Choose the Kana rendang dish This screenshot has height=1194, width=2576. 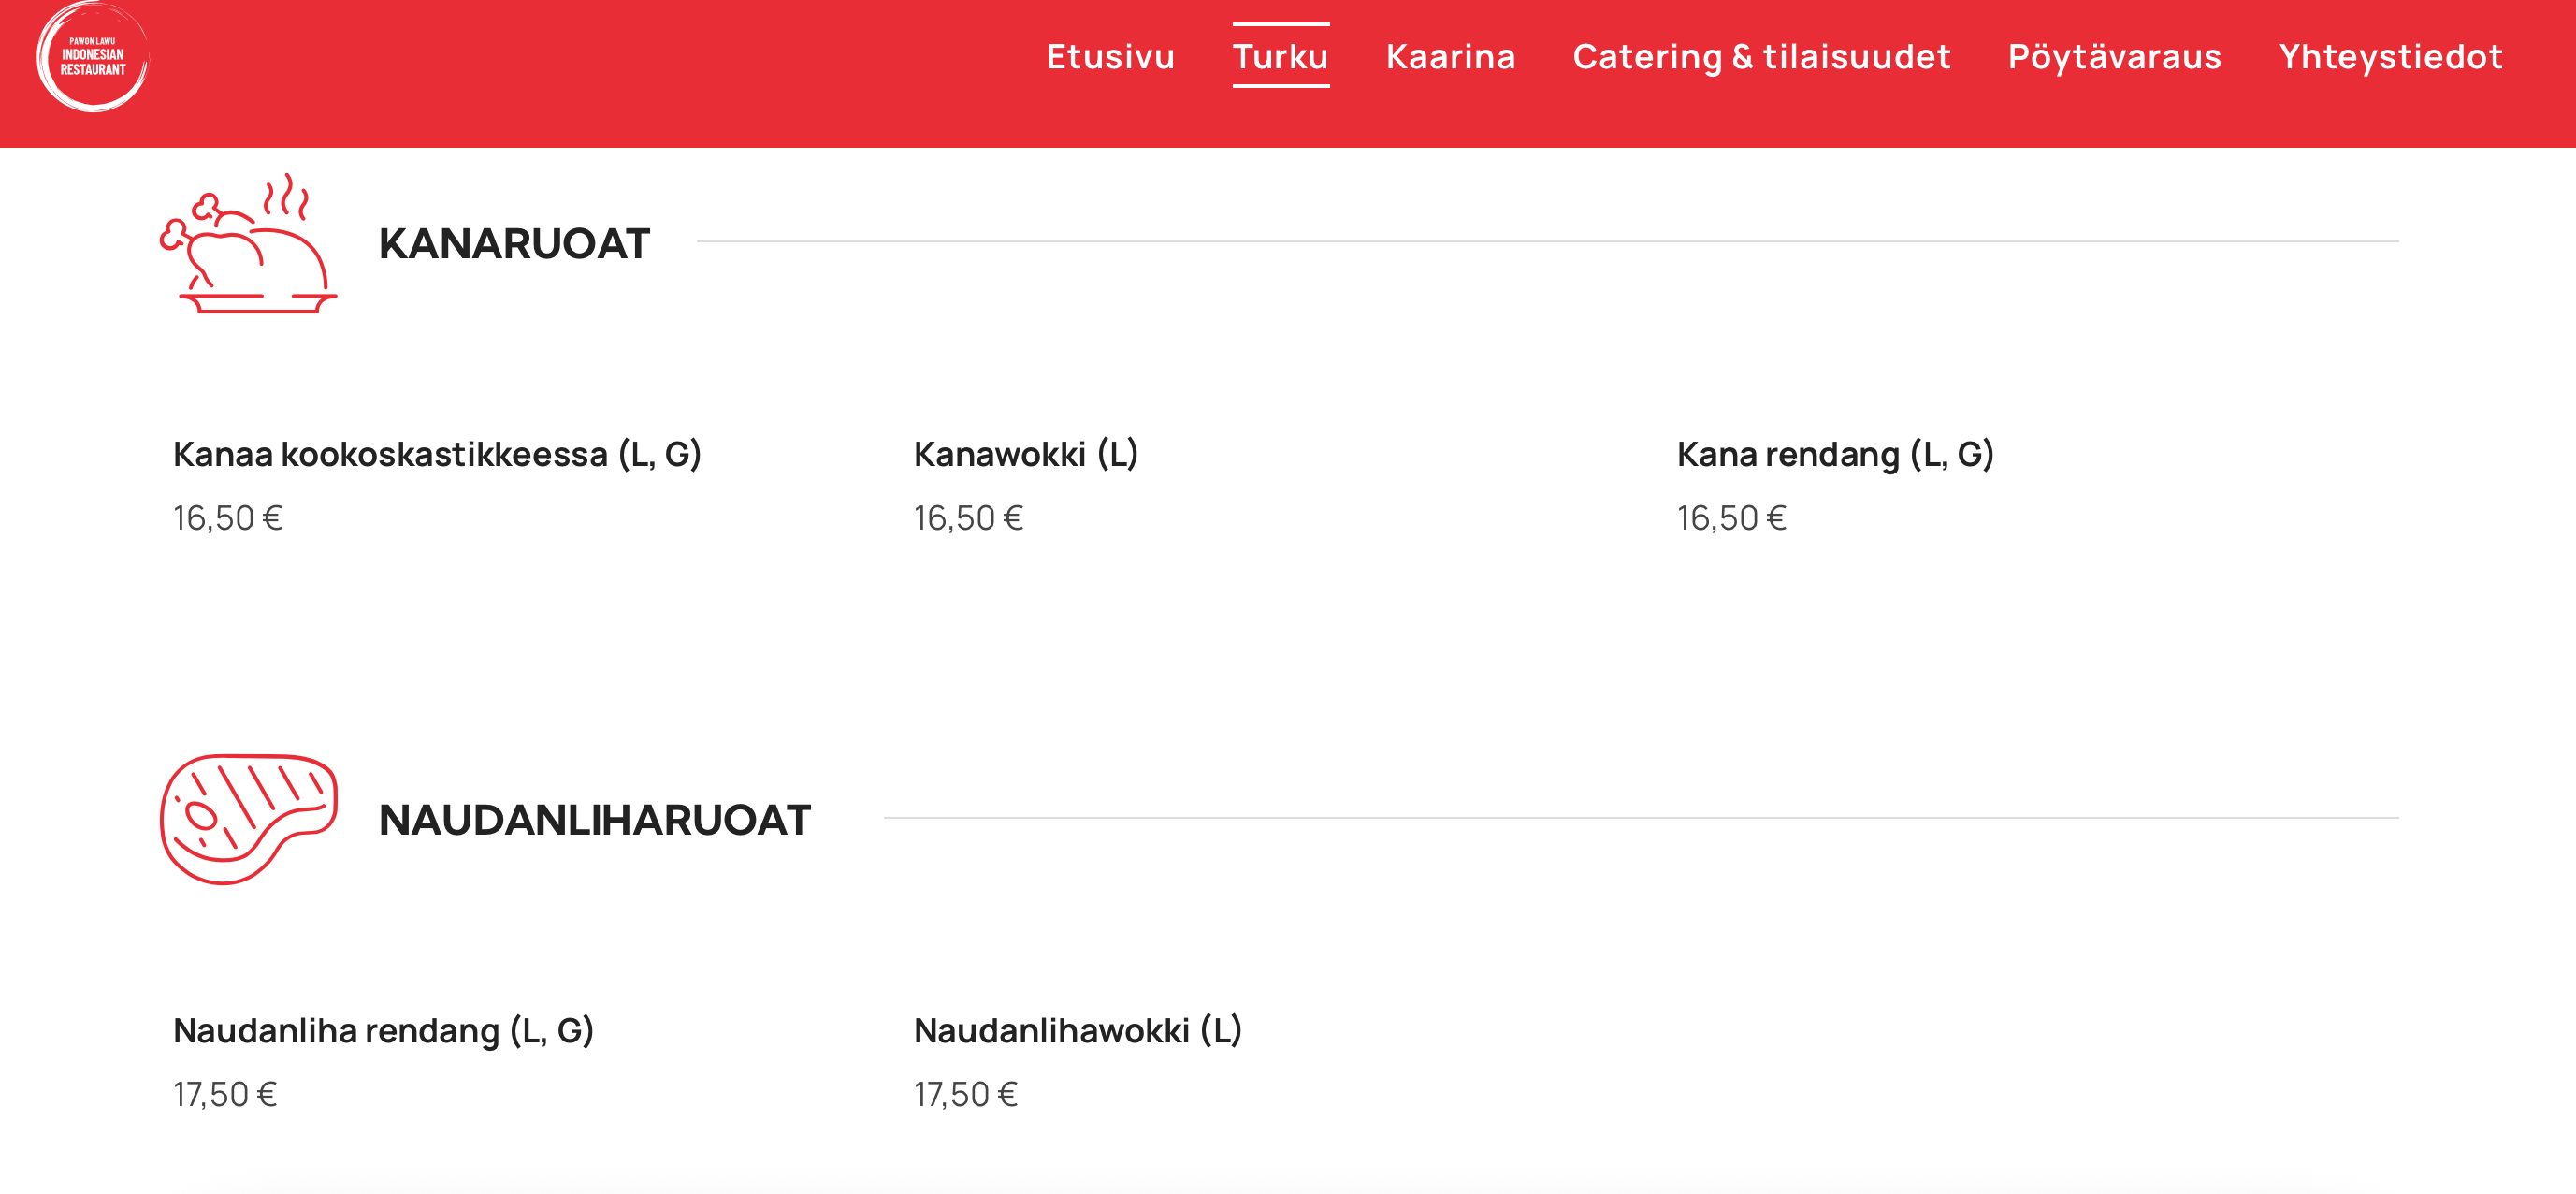[x=1835, y=455]
